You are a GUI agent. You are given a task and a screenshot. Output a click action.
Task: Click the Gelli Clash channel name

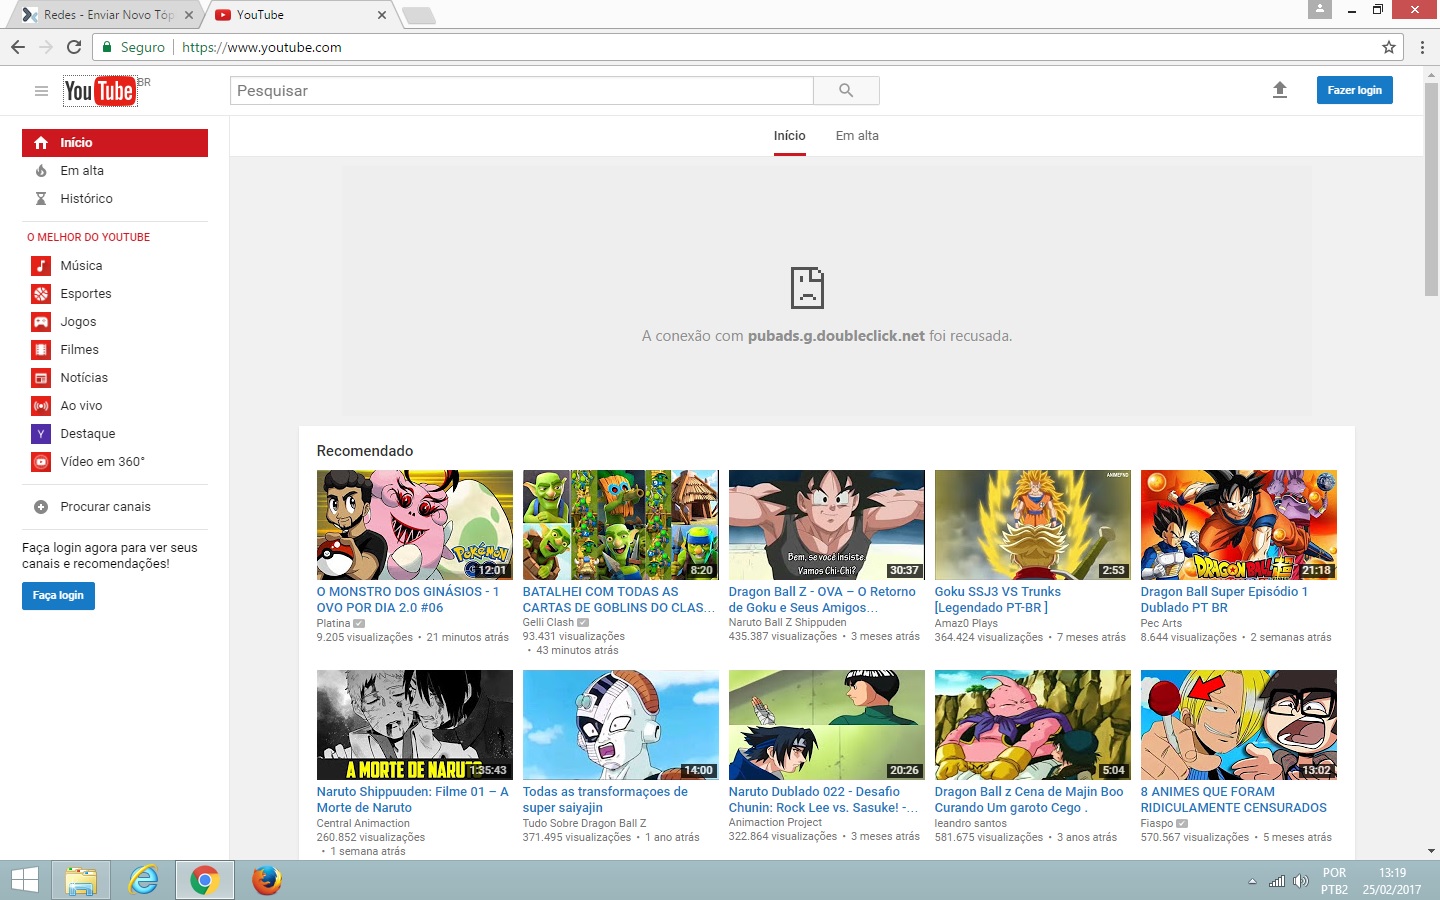coord(548,623)
